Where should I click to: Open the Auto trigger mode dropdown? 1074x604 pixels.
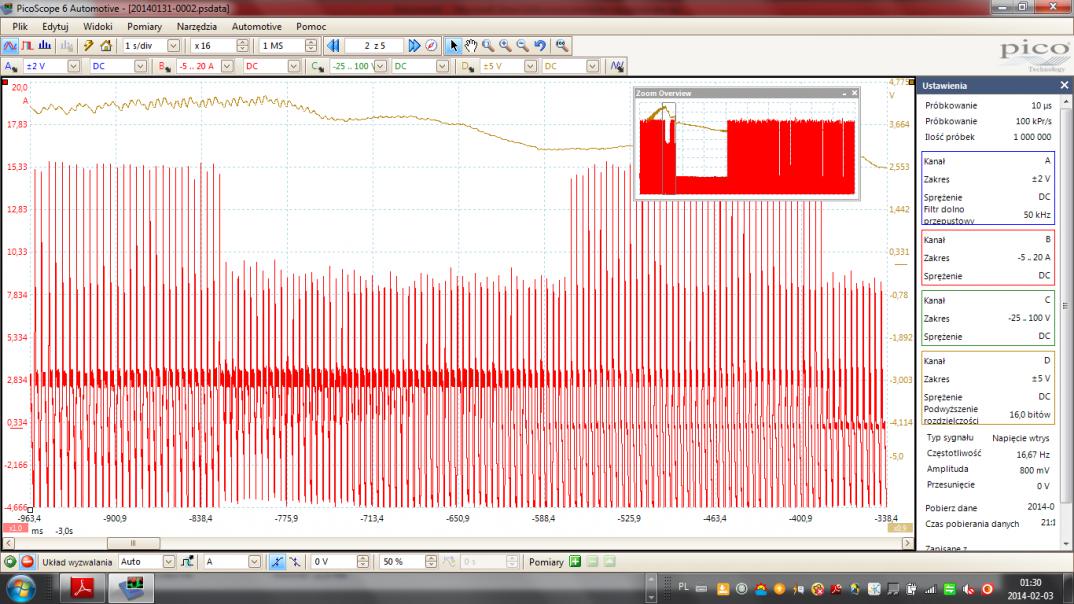[x=168, y=562]
